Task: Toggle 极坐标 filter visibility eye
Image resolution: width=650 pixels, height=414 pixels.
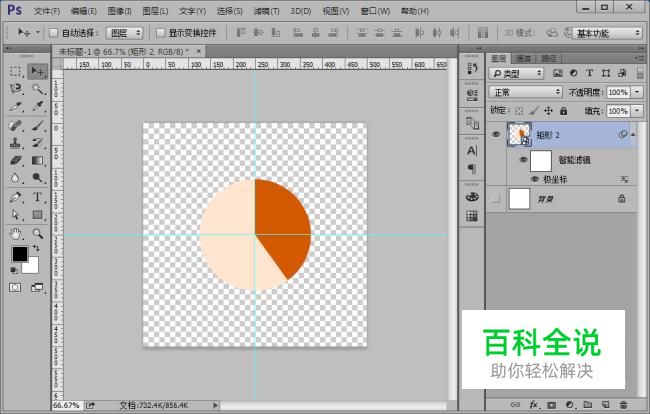Action: tap(535, 179)
